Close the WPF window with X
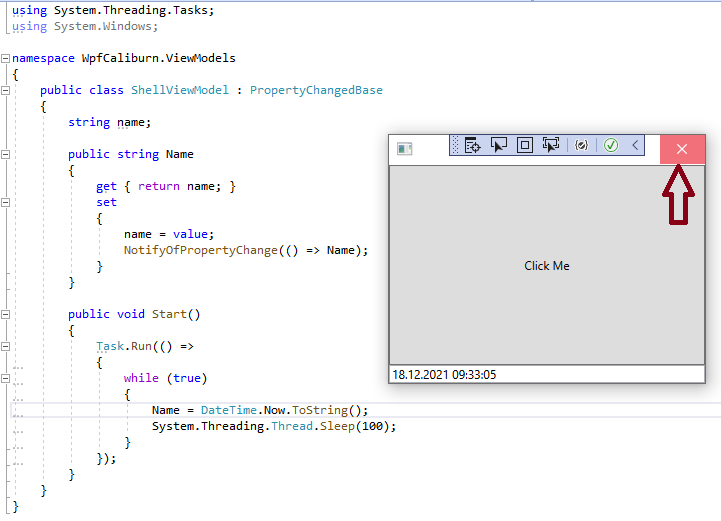 (682, 149)
